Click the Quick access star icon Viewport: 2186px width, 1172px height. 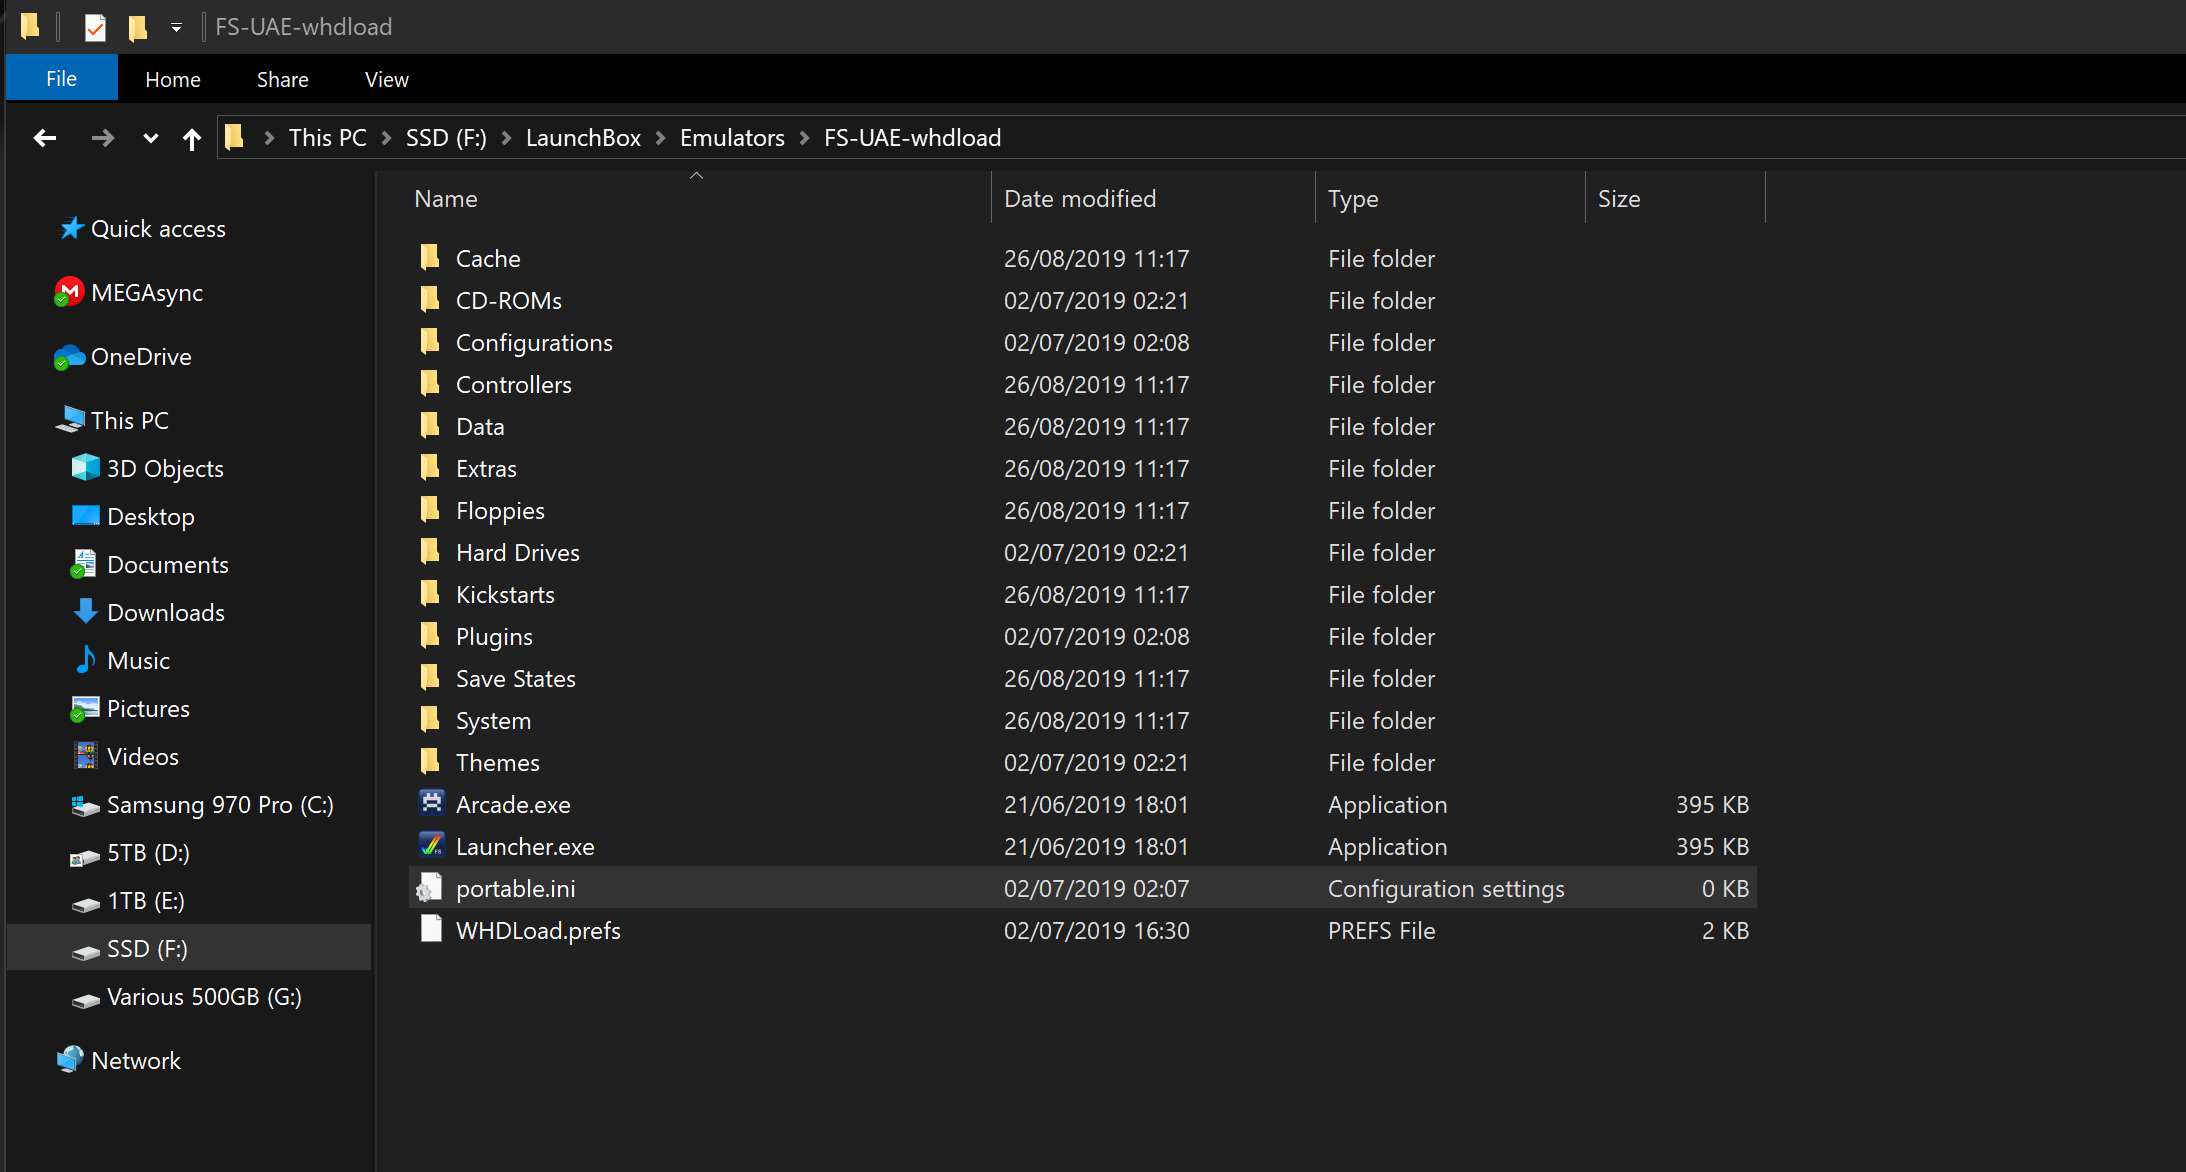(71, 228)
